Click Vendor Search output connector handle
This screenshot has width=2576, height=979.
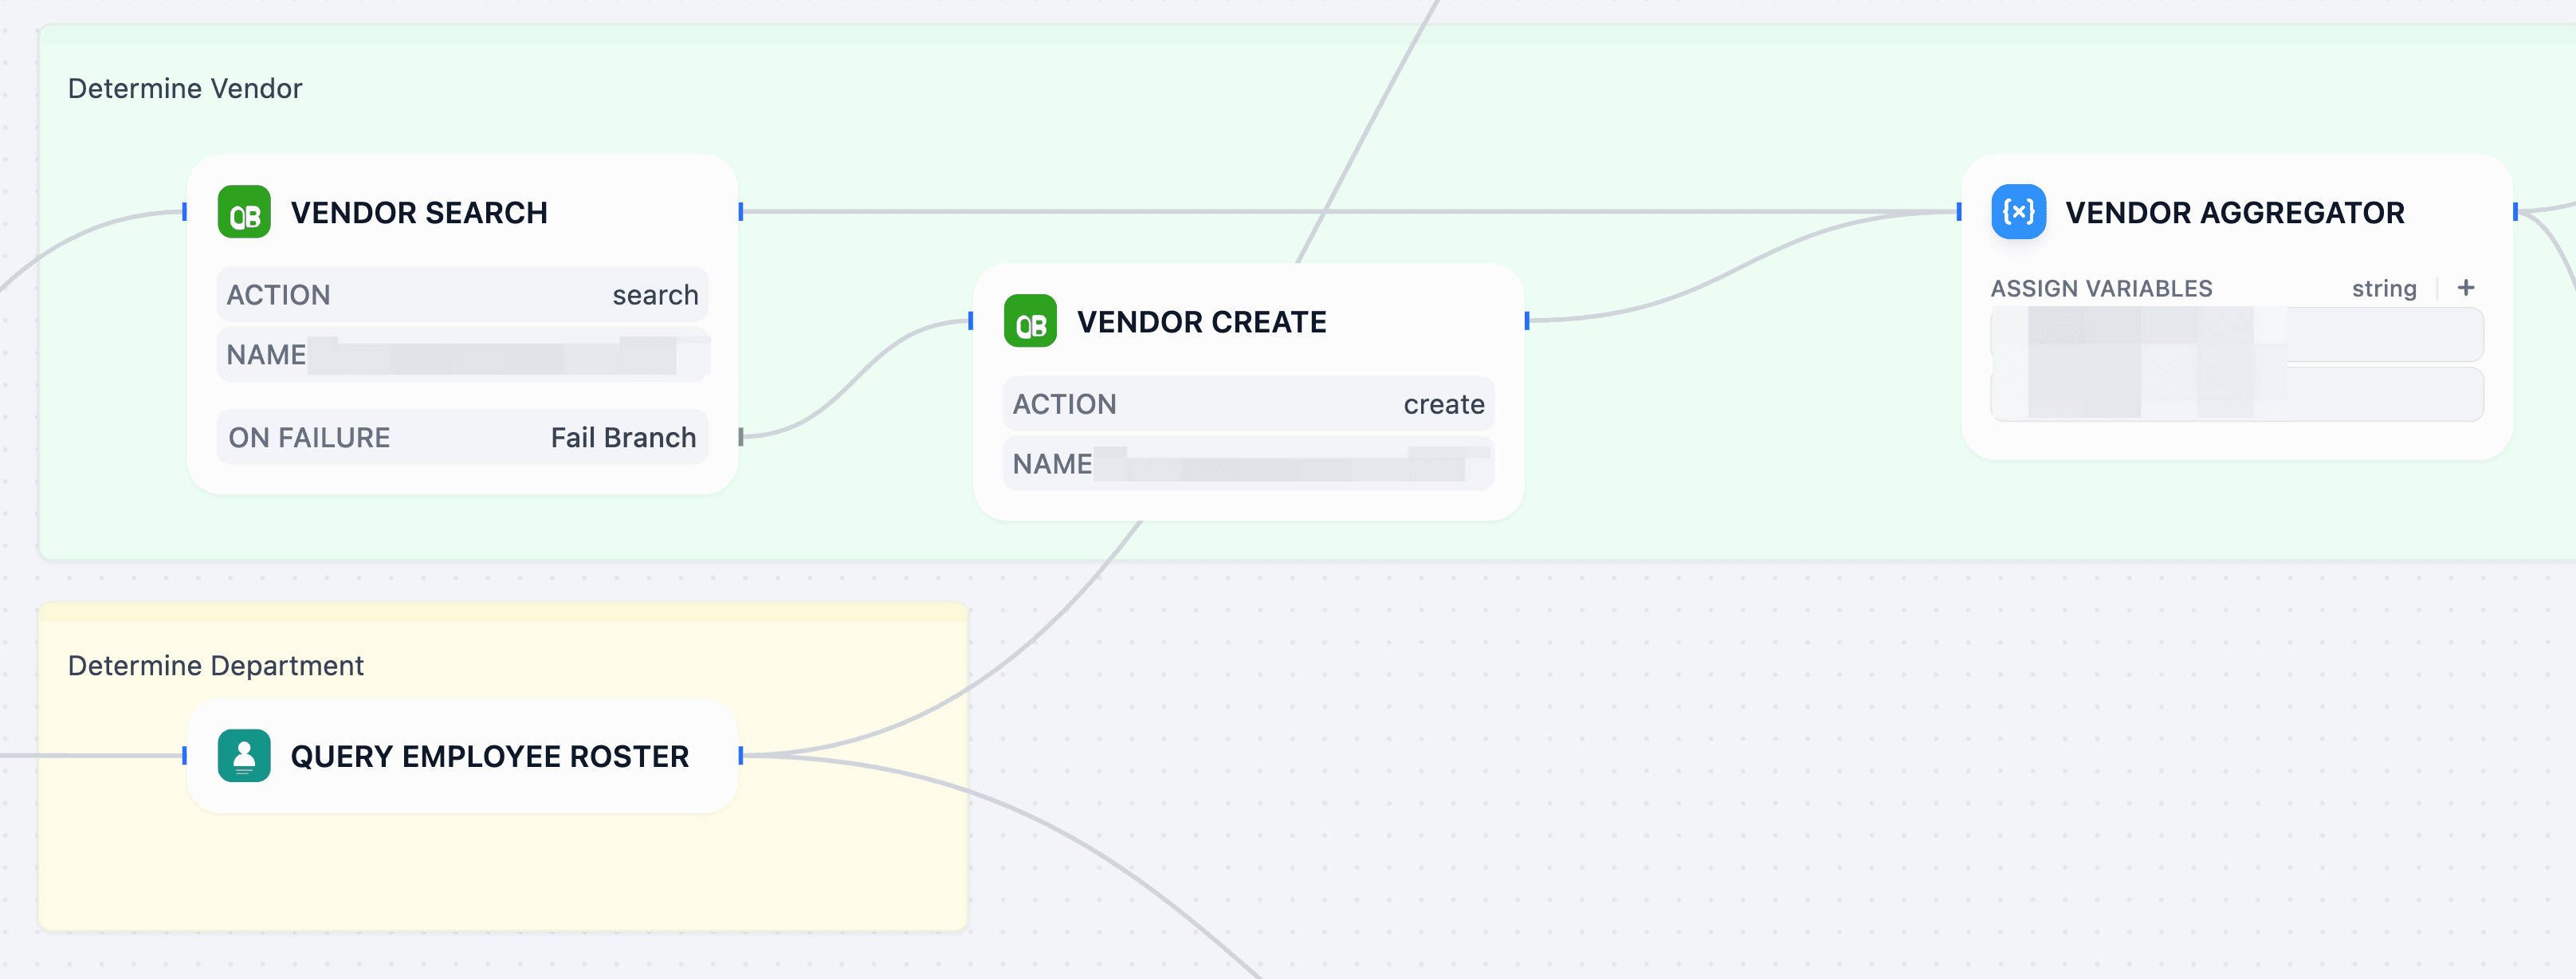(x=741, y=211)
